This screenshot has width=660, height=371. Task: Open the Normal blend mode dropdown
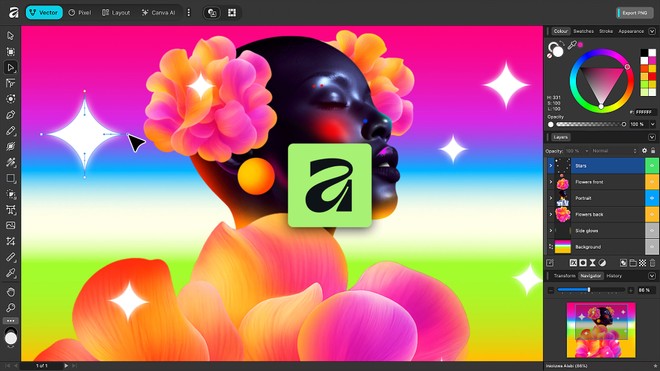click(x=614, y=151)
